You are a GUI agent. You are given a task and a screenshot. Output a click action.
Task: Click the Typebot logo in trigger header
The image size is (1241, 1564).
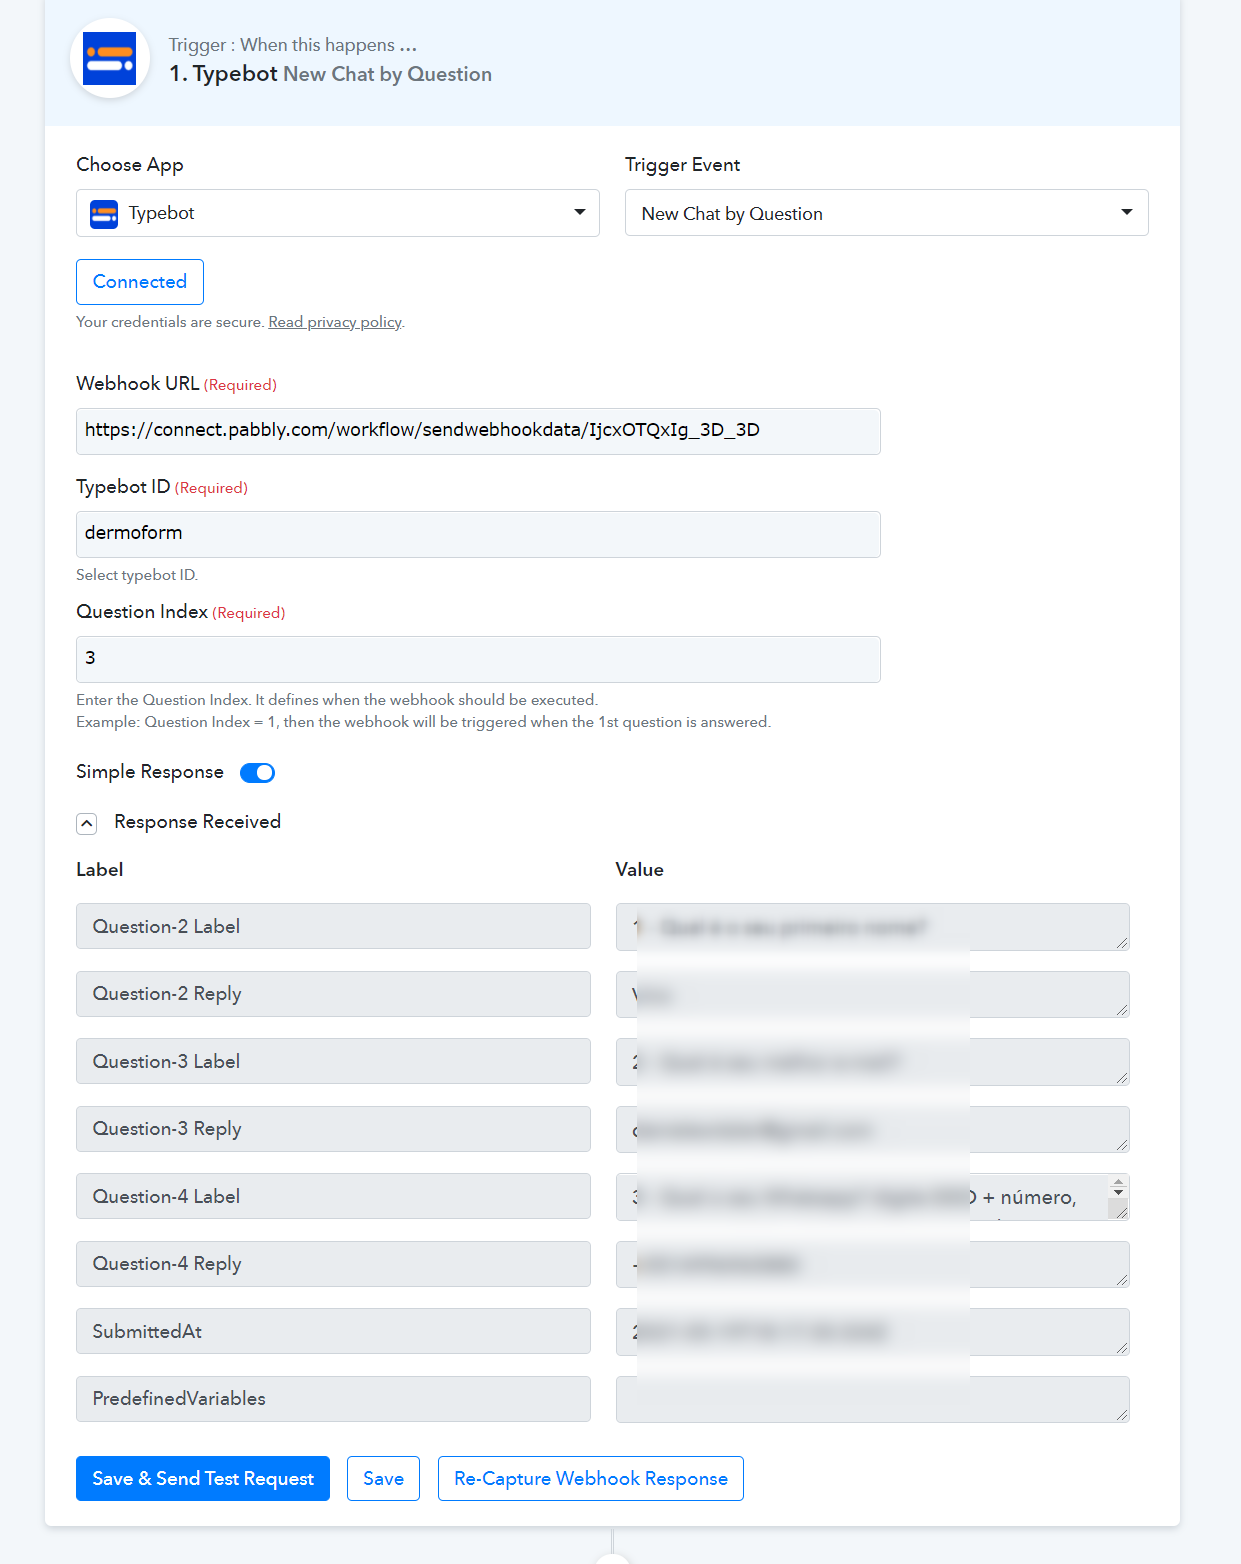tap(110, 58)
